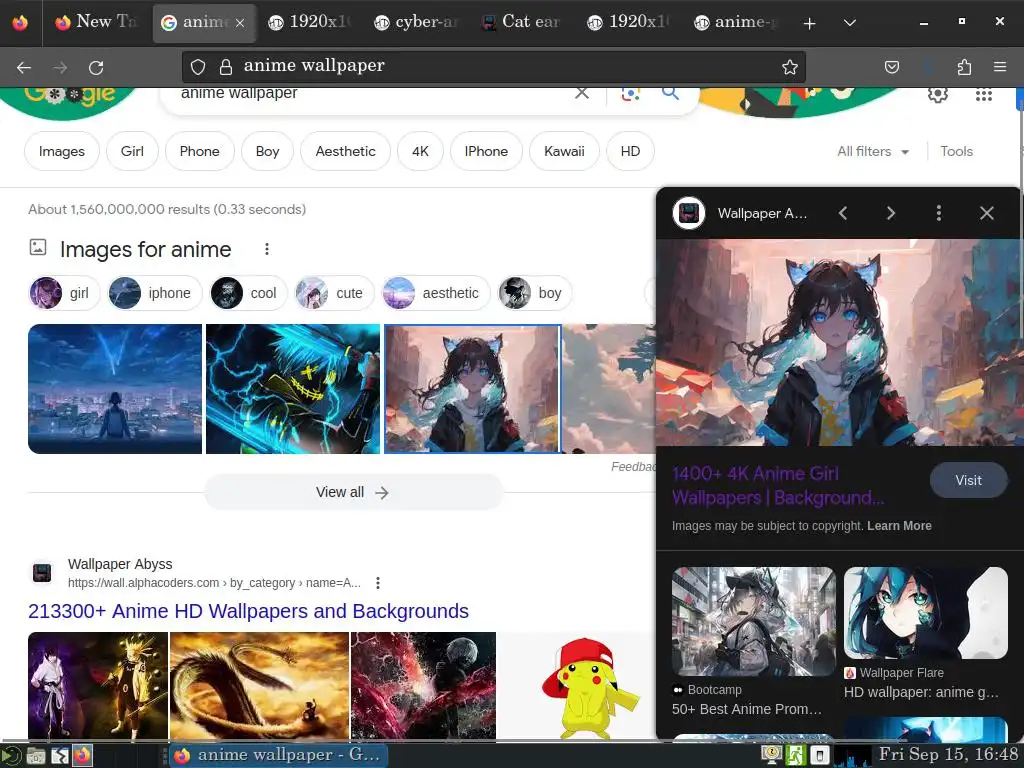Open 213300+ Anime HD Wallpapers result link
The height and width of the screenshot is (768, 1024).
coord(248,611)
